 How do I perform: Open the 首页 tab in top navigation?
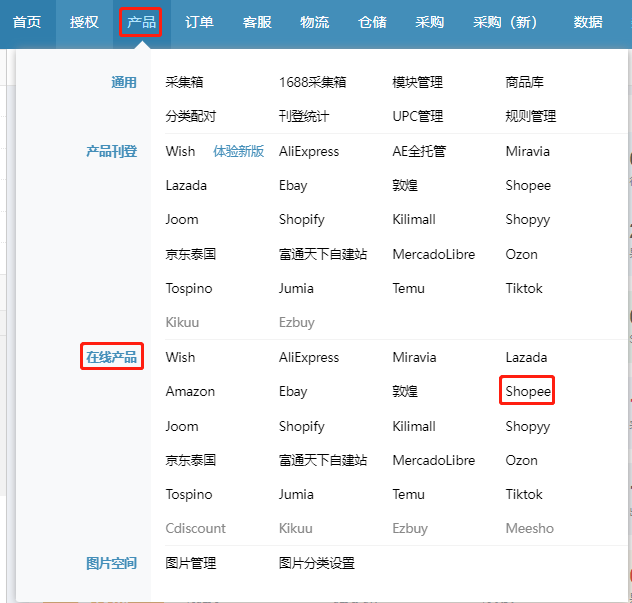[x=27, y=22]
